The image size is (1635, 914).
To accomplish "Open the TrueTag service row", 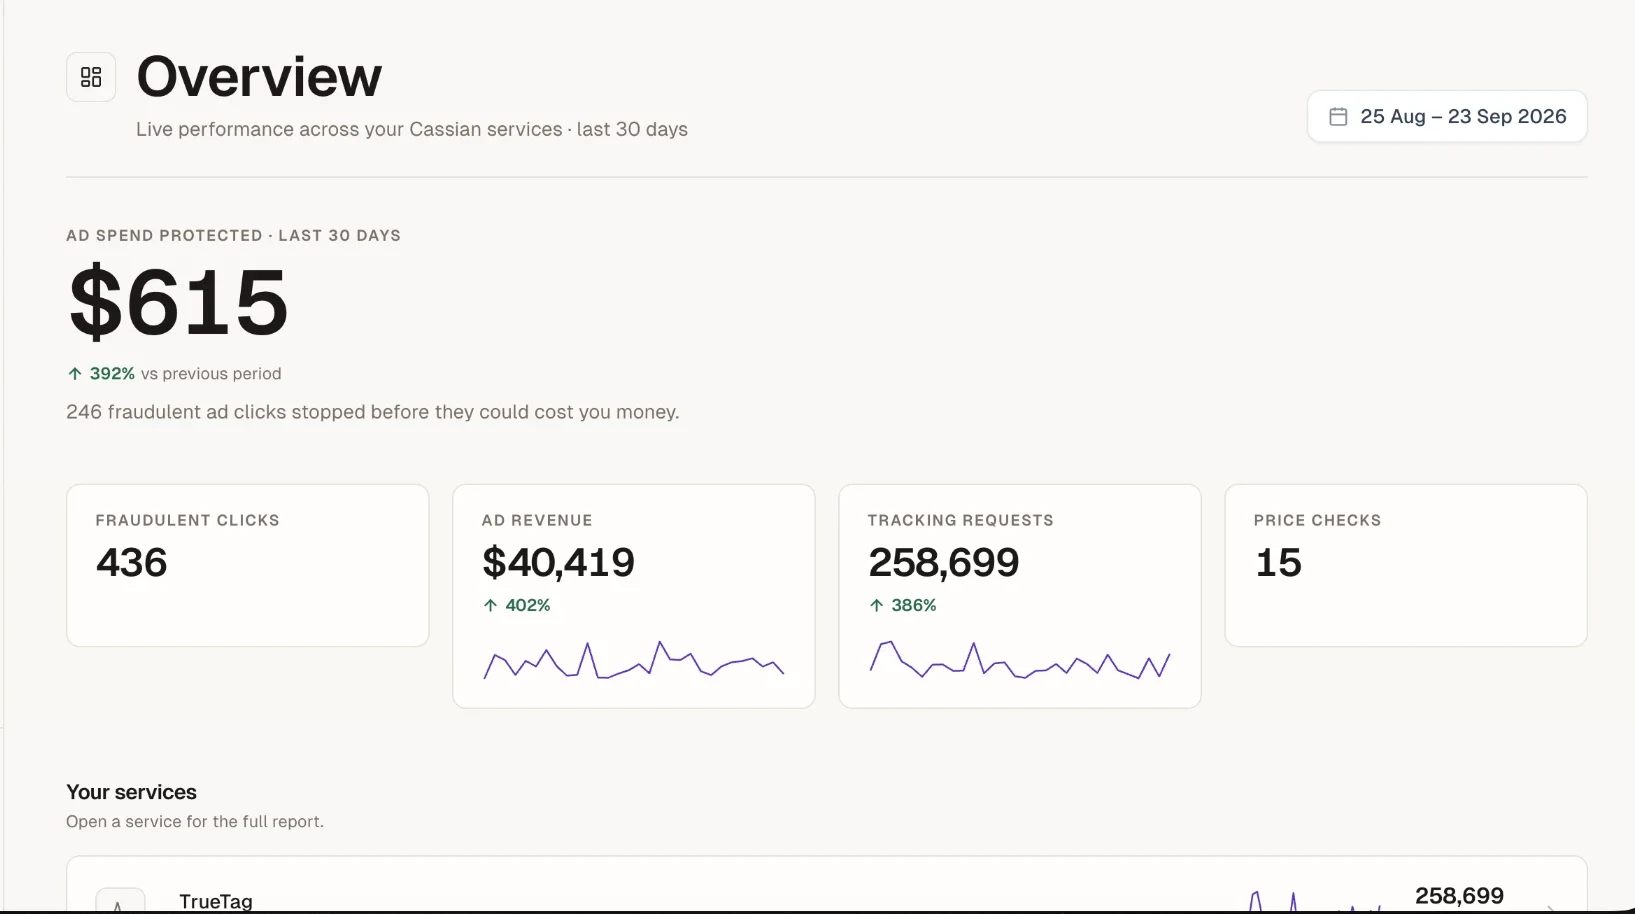I will pyautogui.click(x=827, y=885).
